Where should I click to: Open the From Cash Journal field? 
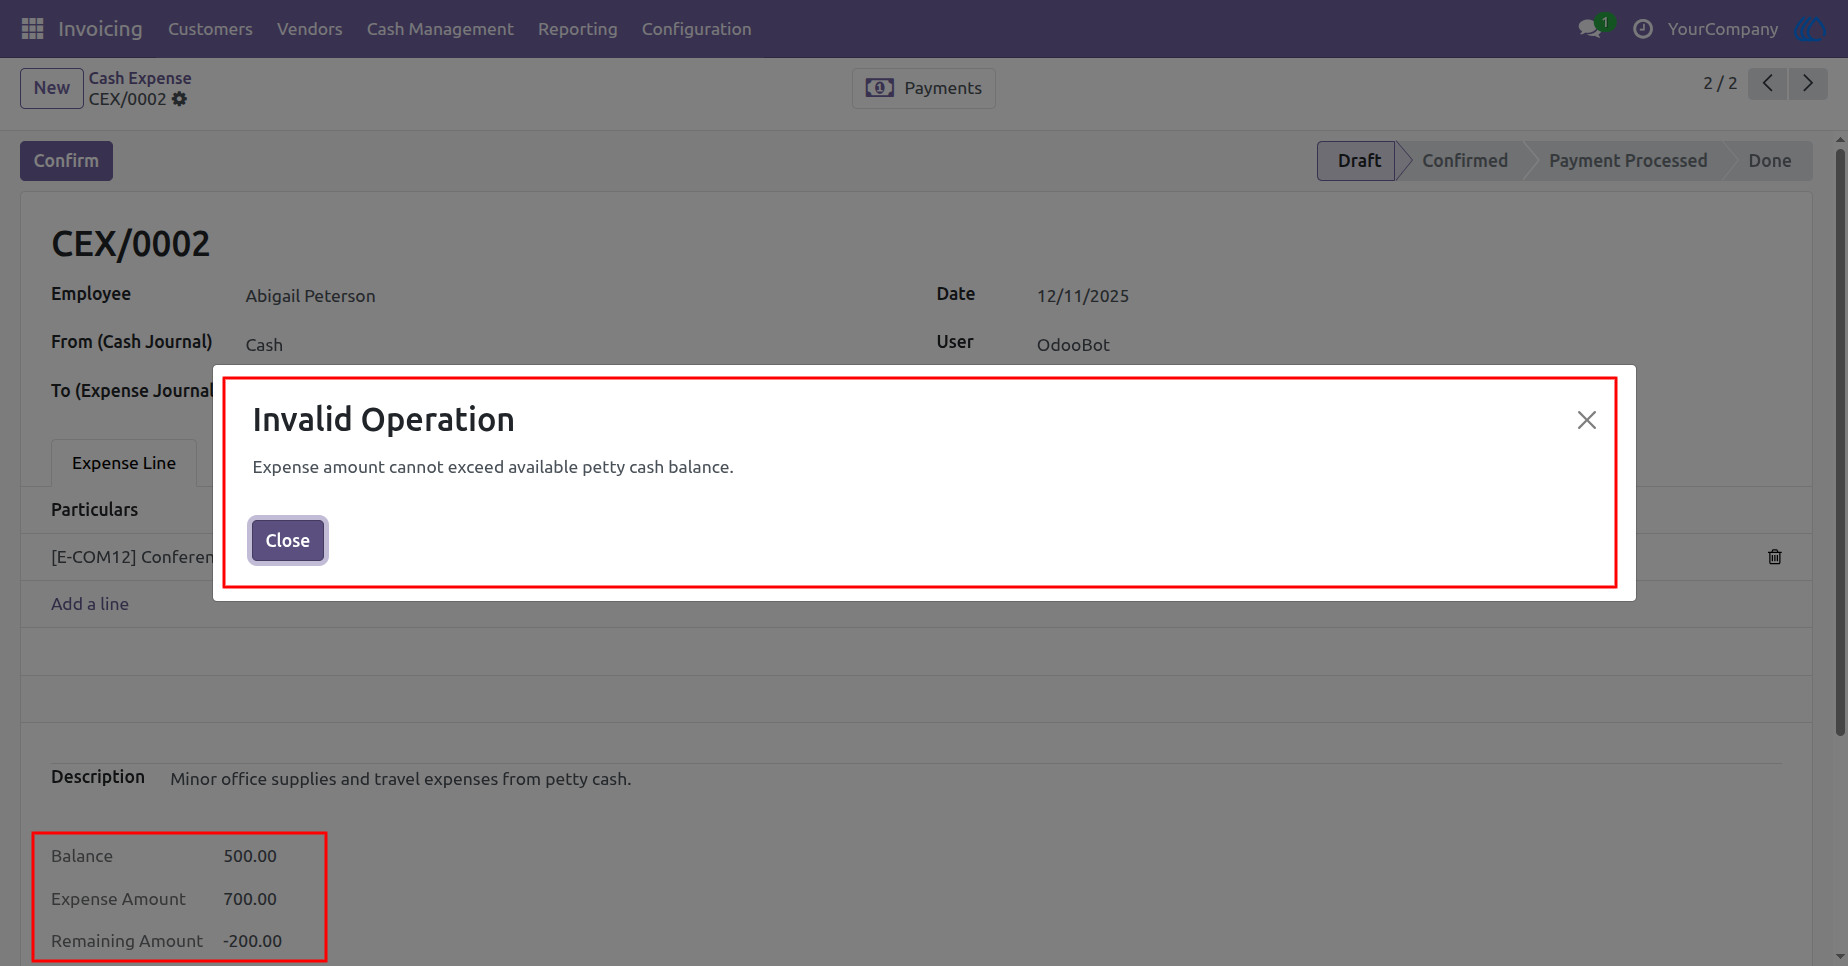[x=264, y=345]
